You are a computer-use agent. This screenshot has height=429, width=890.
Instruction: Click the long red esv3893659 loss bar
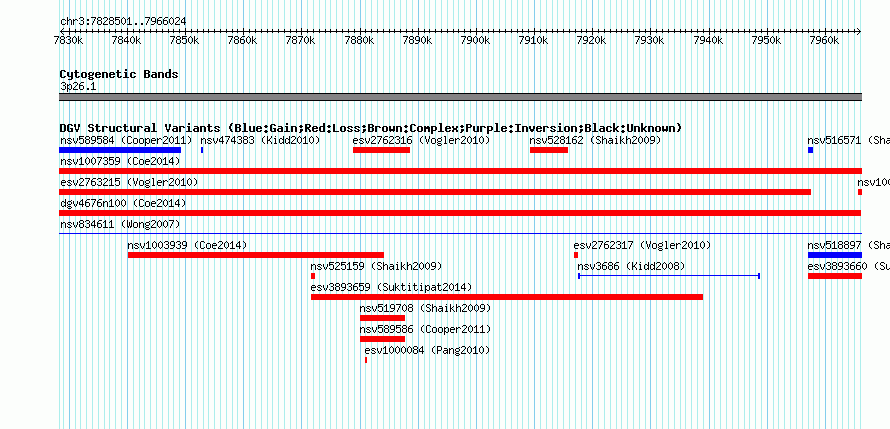507,297
